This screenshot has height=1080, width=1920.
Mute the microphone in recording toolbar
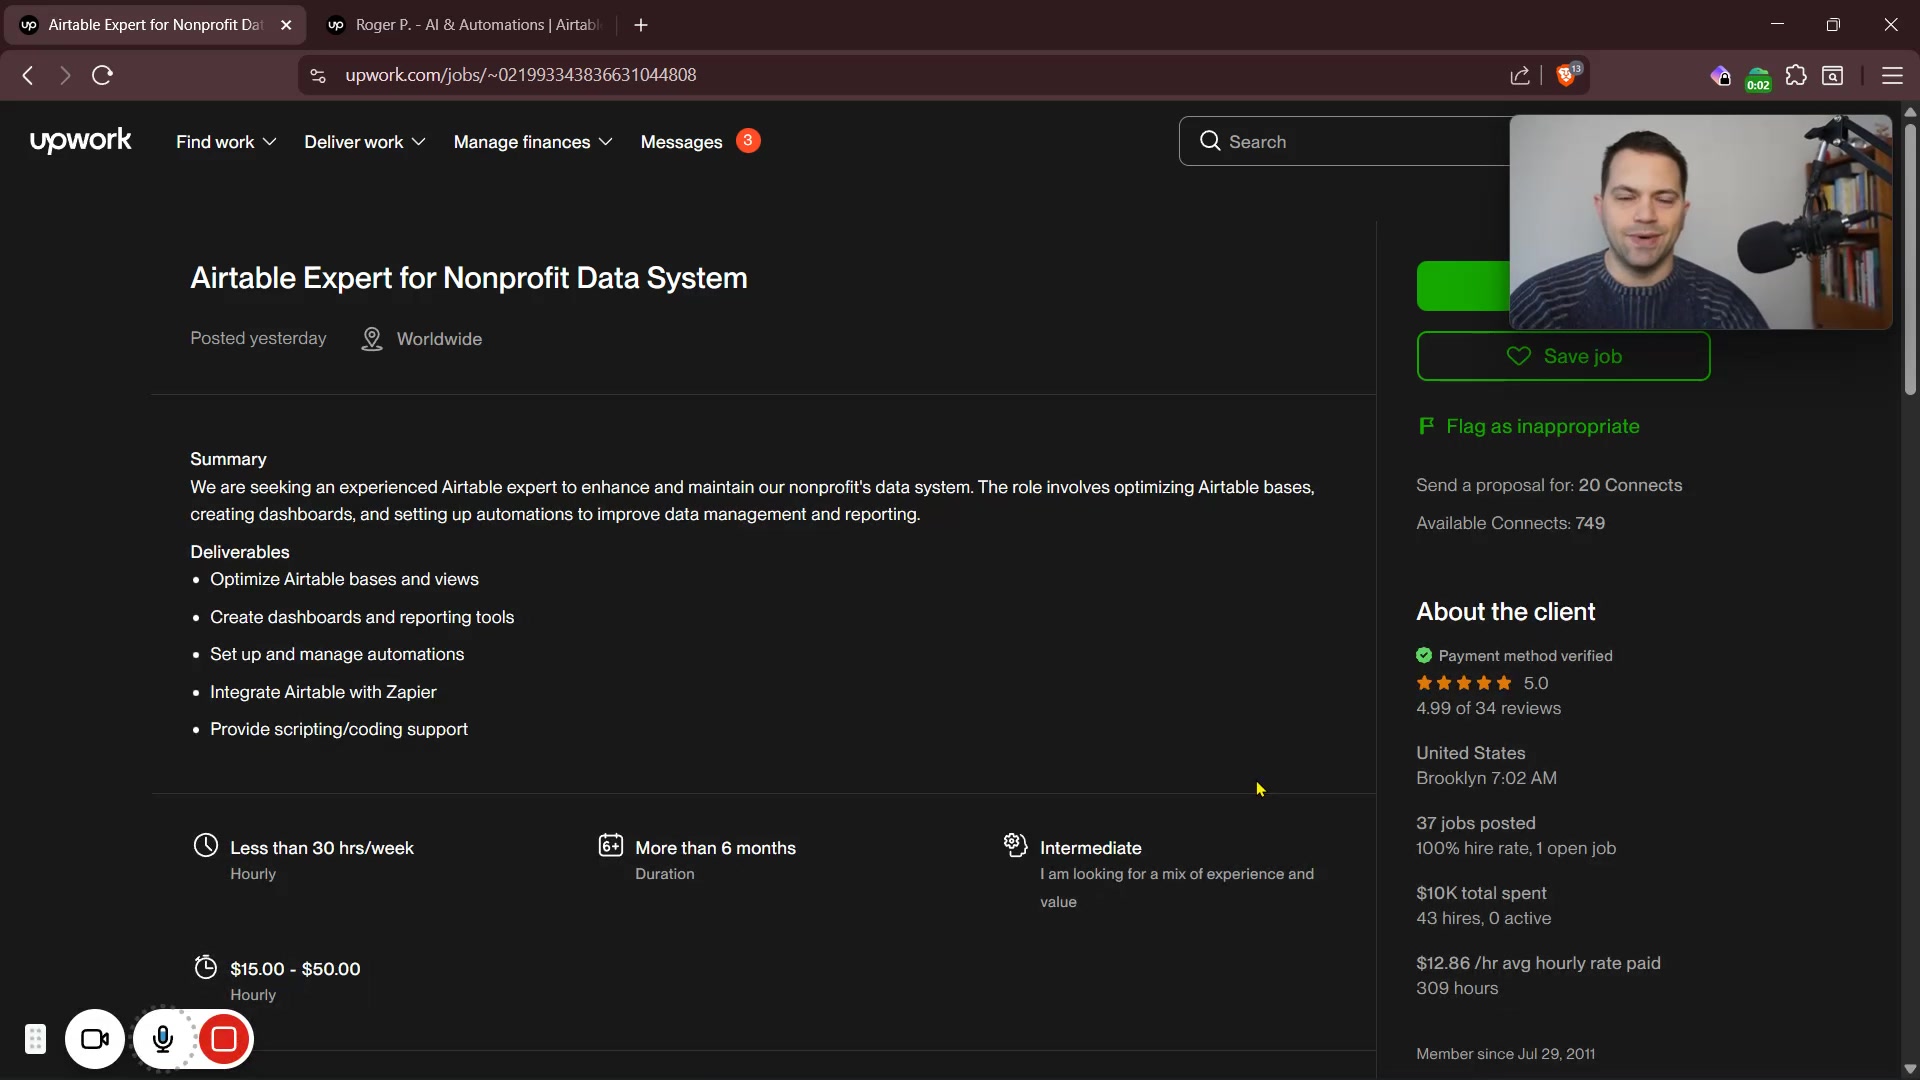point(163,1039)
